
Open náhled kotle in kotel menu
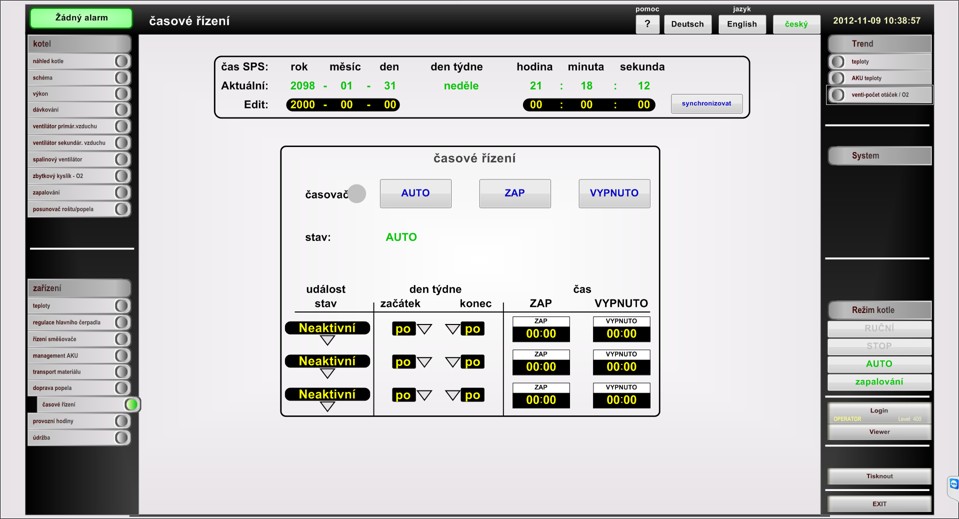point(78,61)
